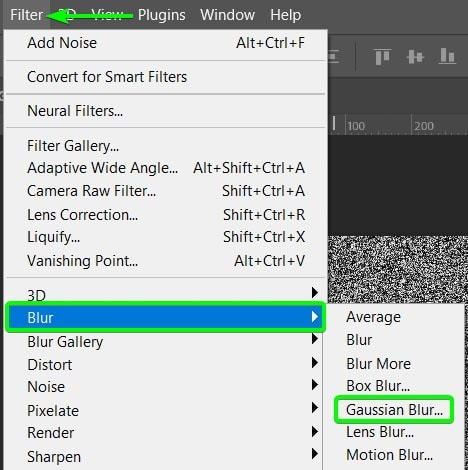Expand the Blur Gallery submenu

(165, 342)
